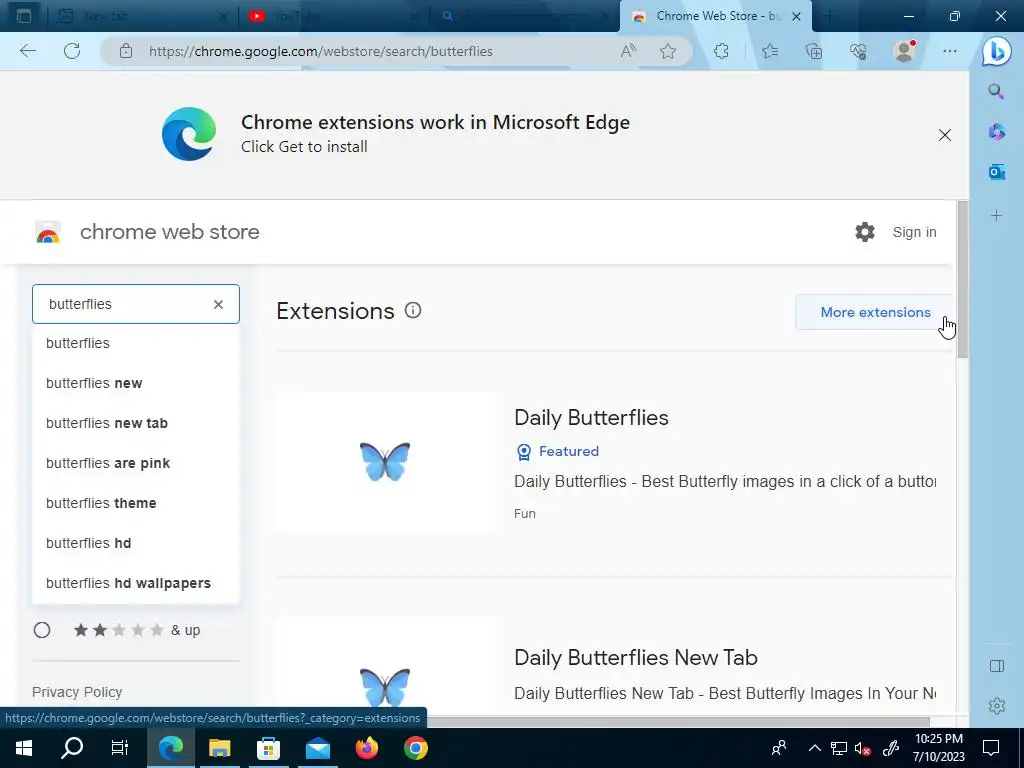Open the muted volume tray icon
Screen dimensions: 1024x768
863,748
